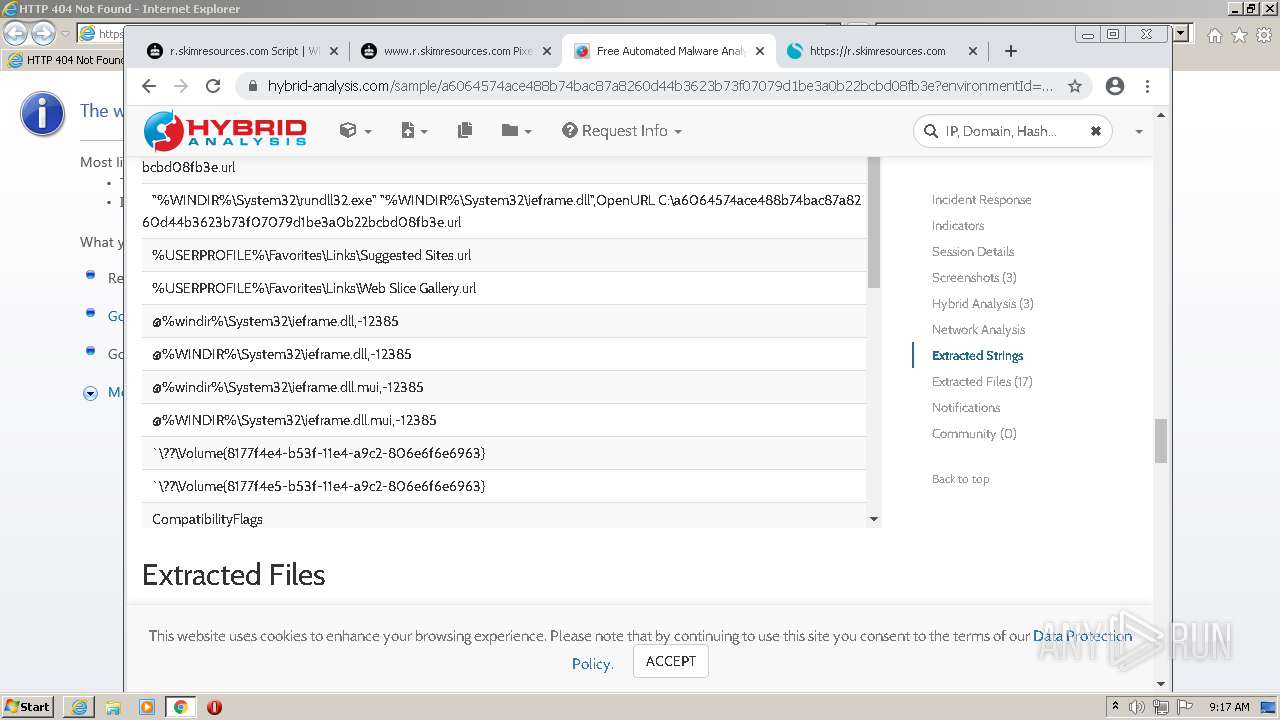Click the Chrome taskbar icon
Image resolution: width=1280 pixels, height=720 pixels.
[x=181, y=707]
